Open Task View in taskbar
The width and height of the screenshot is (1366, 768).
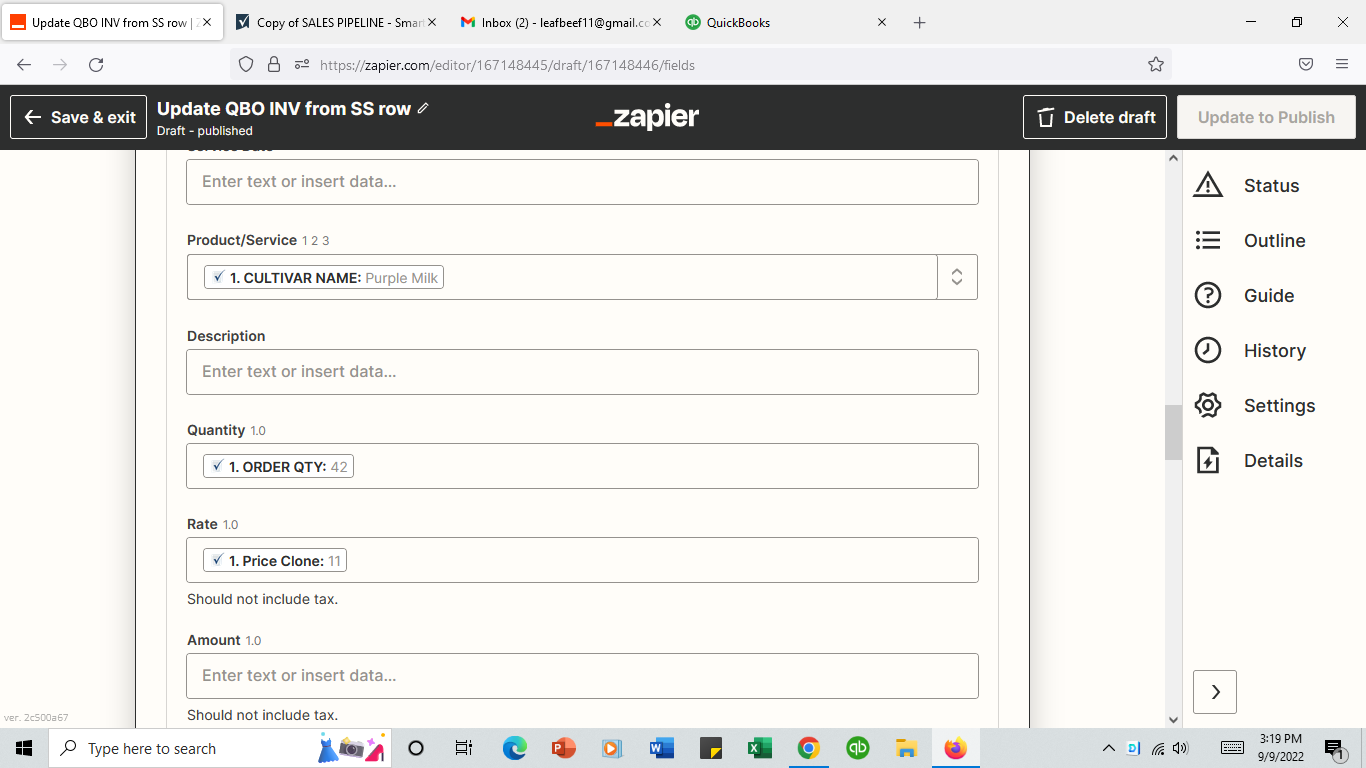[x=463, y=748]
